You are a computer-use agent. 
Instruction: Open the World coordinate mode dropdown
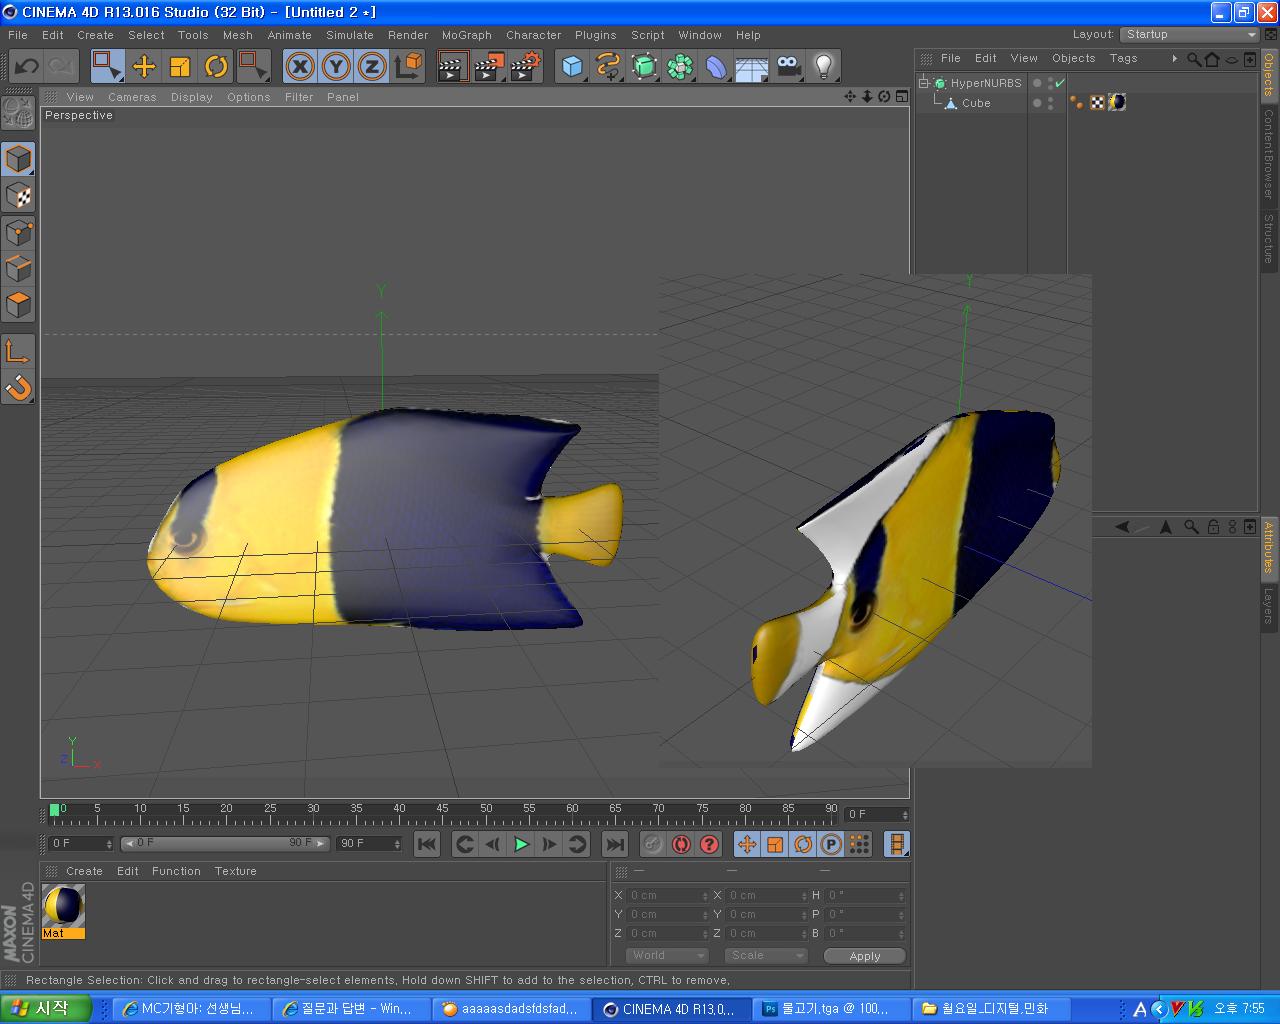click(668, 956)
